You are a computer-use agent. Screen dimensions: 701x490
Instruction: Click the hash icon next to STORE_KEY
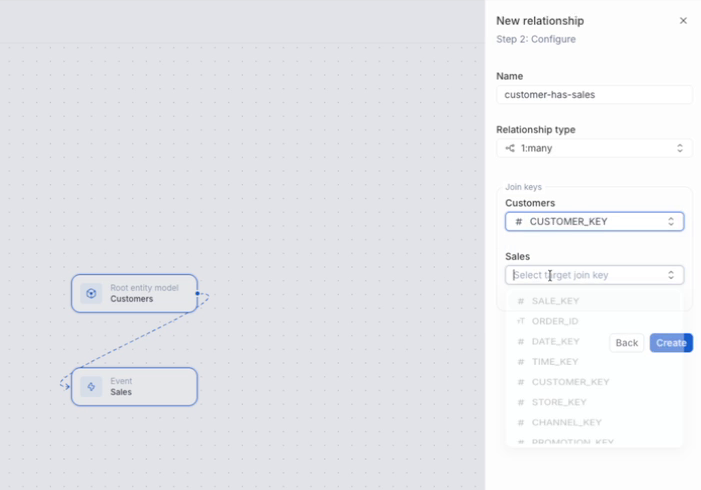(521, 402)
